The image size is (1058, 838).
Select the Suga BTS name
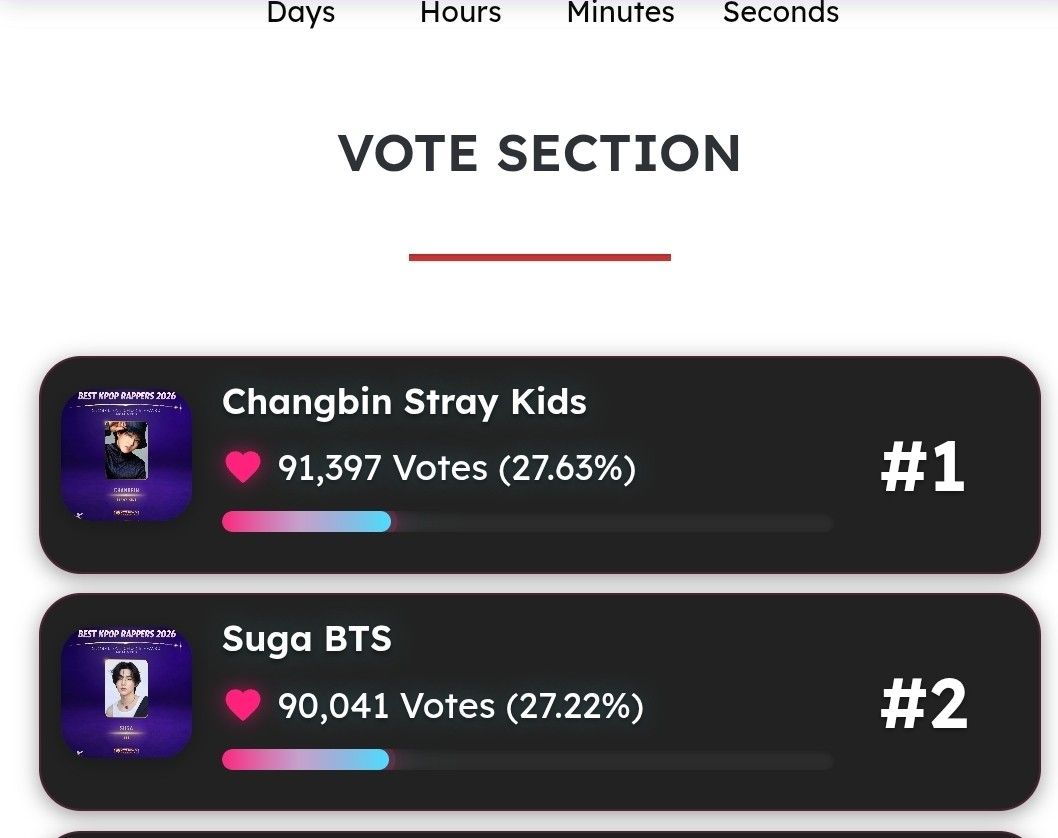point(307,639)
